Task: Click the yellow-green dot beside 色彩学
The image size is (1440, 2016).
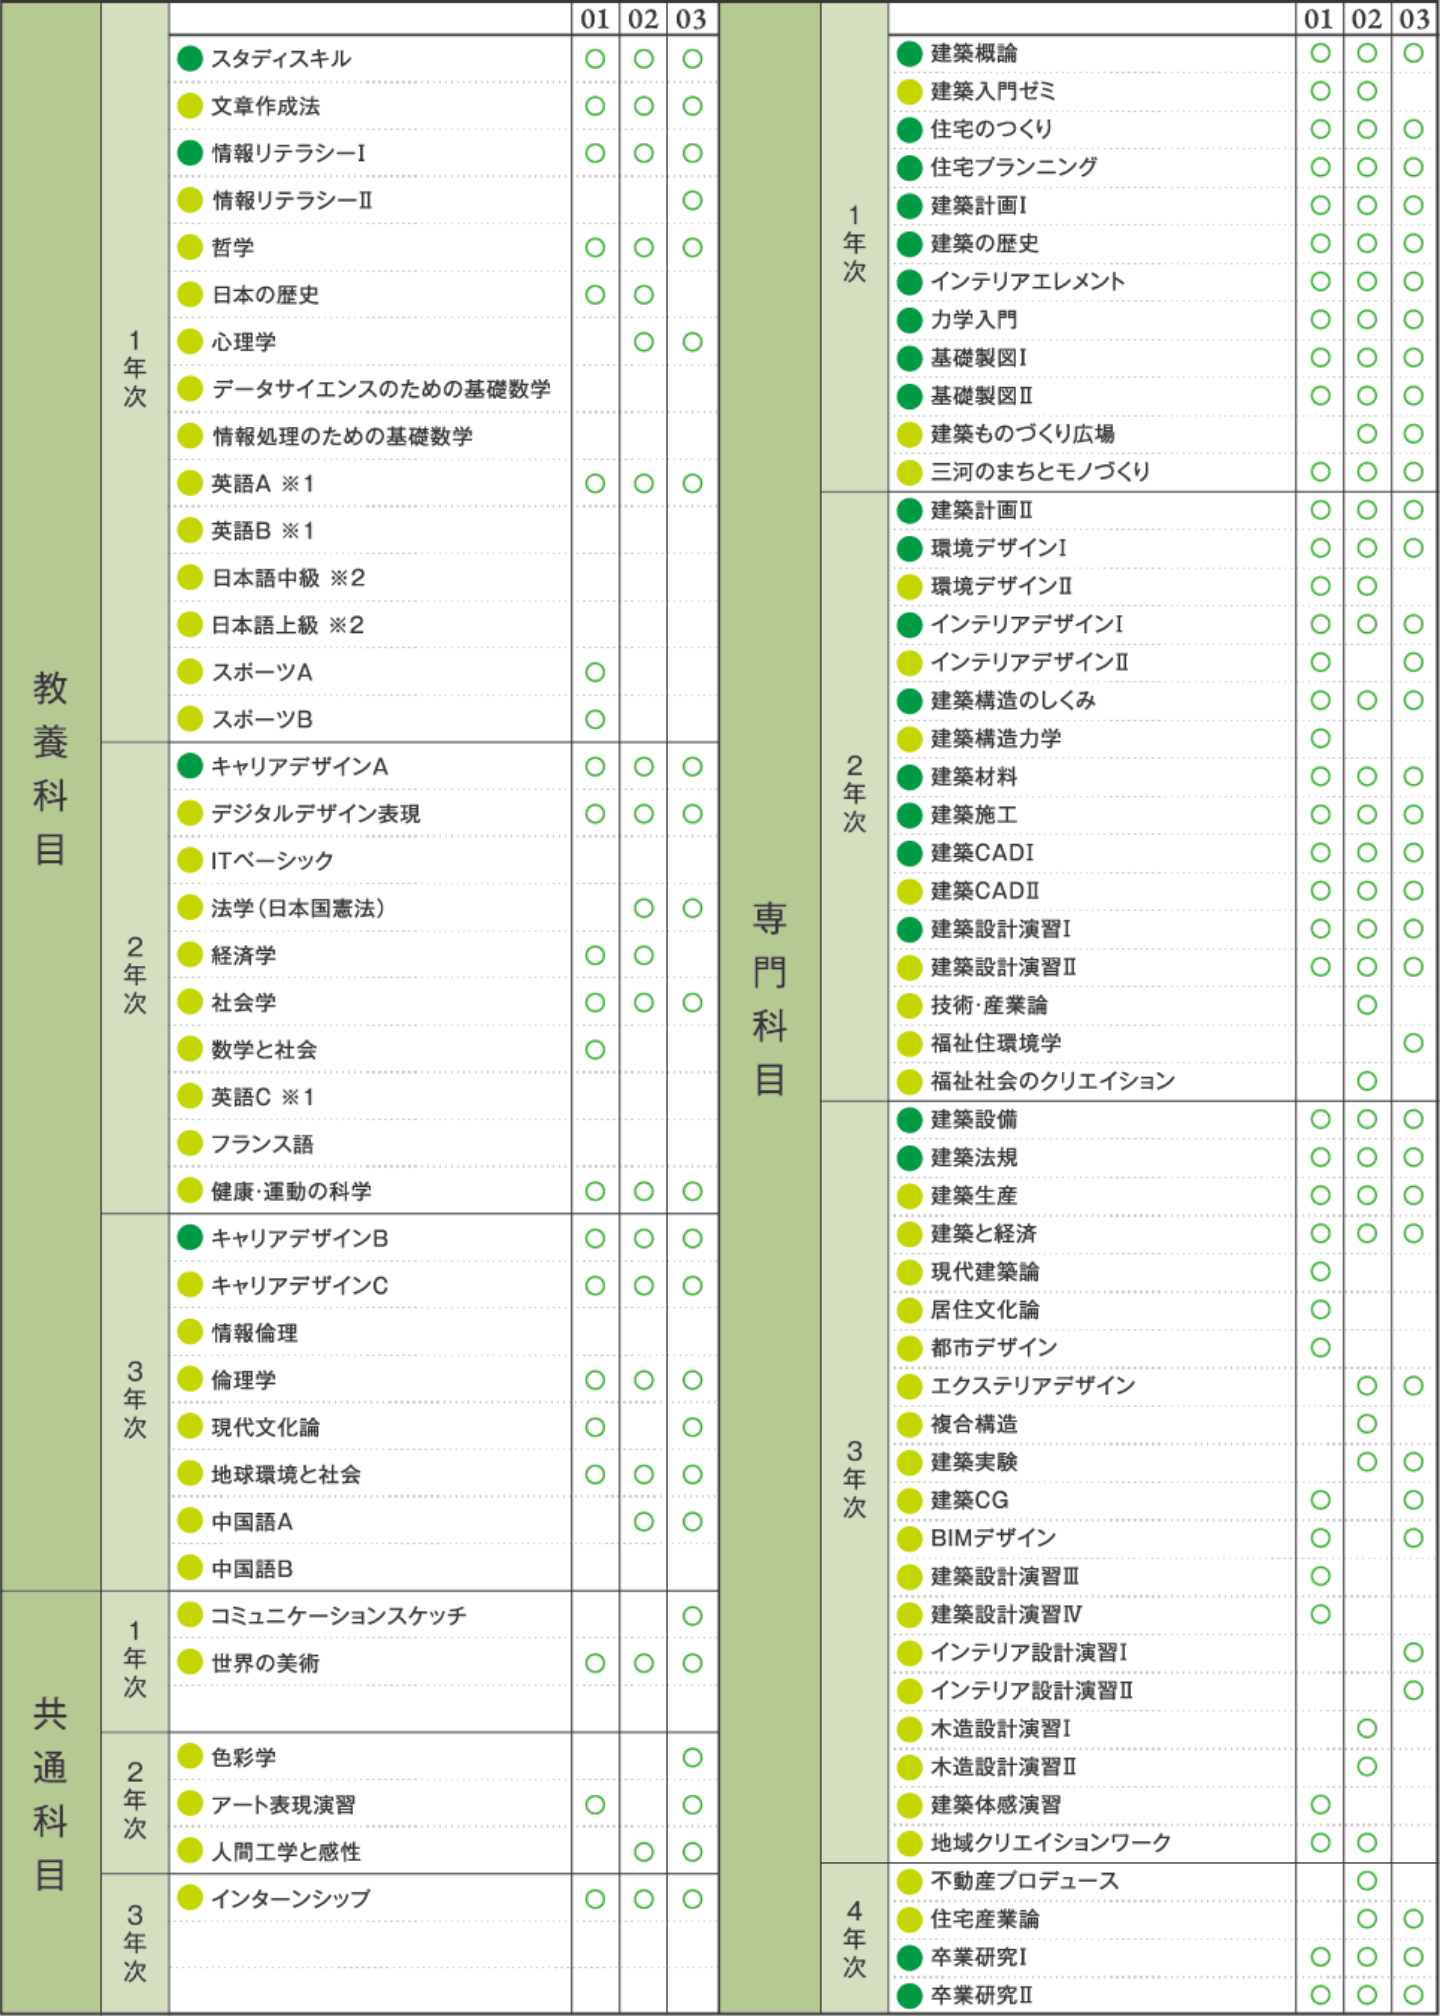Action: (x=190, y=1757)
